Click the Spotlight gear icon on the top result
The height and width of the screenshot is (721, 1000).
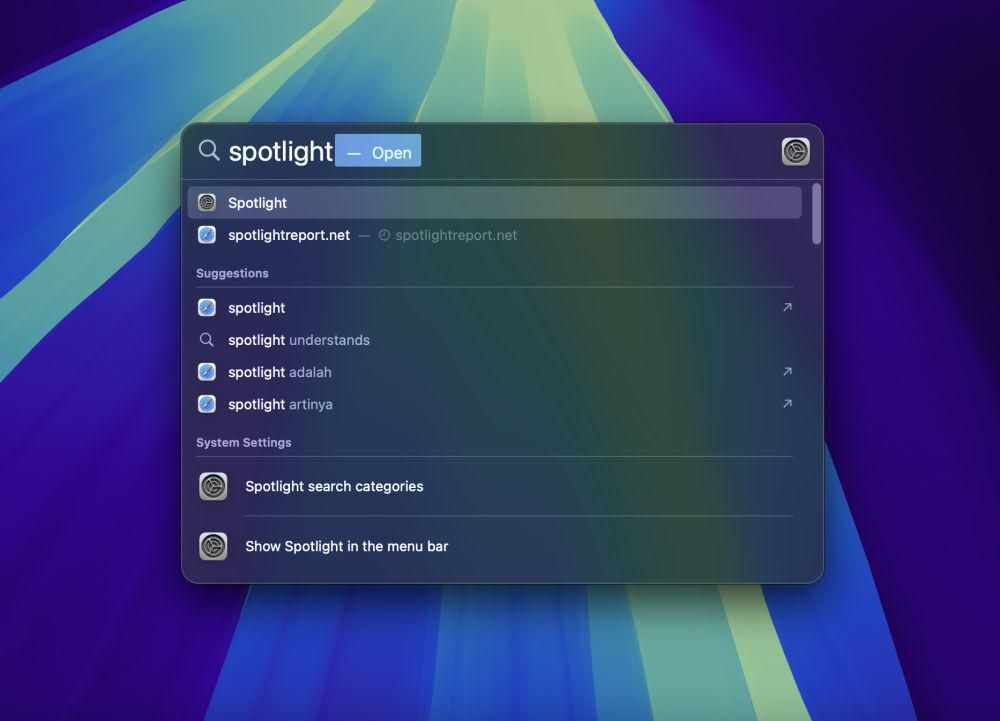[207, 202]
